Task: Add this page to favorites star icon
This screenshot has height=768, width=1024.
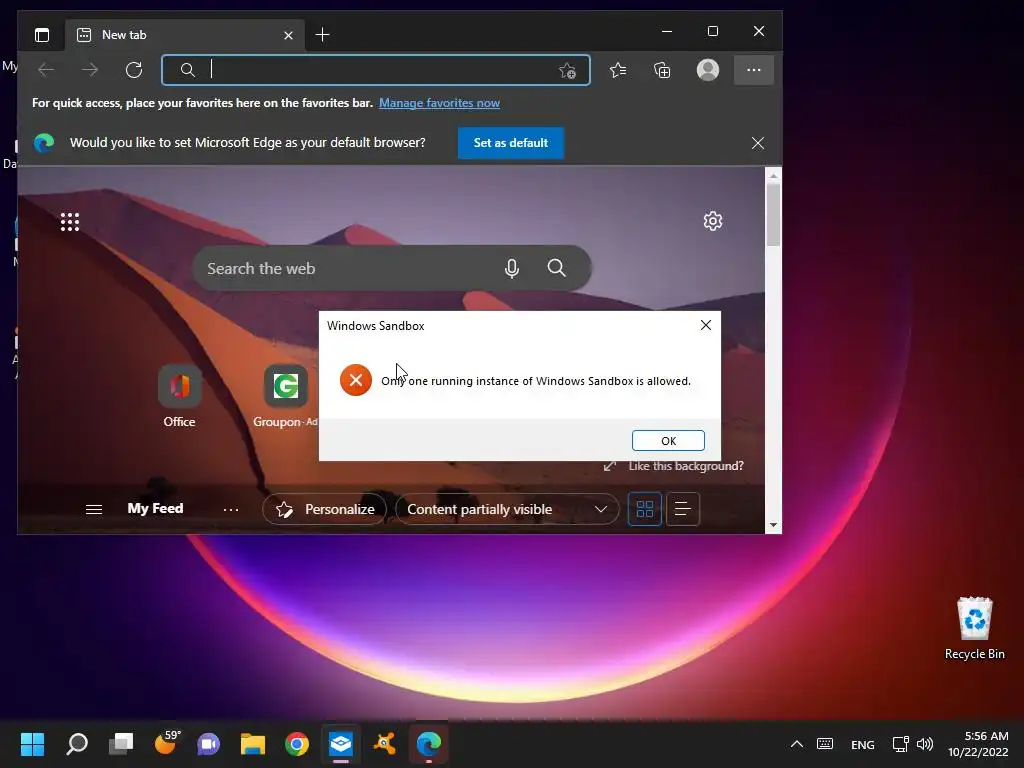Action: point(568,71)
